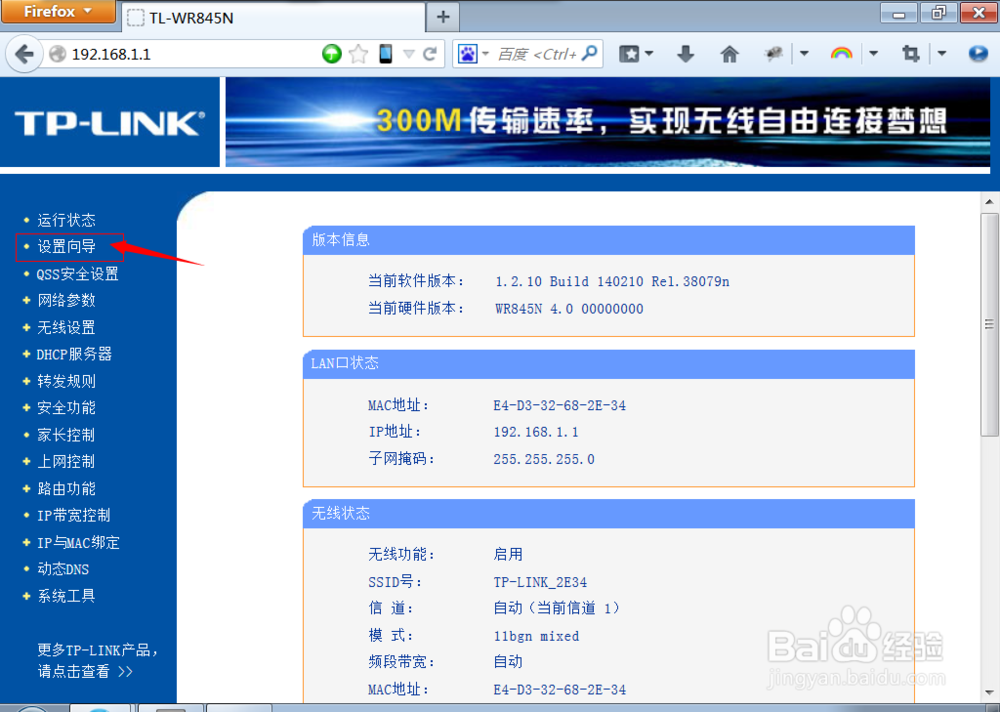Expand 上网控制 menu
This screenshot has height=712, width=1000.
click(x=66, y=461)
